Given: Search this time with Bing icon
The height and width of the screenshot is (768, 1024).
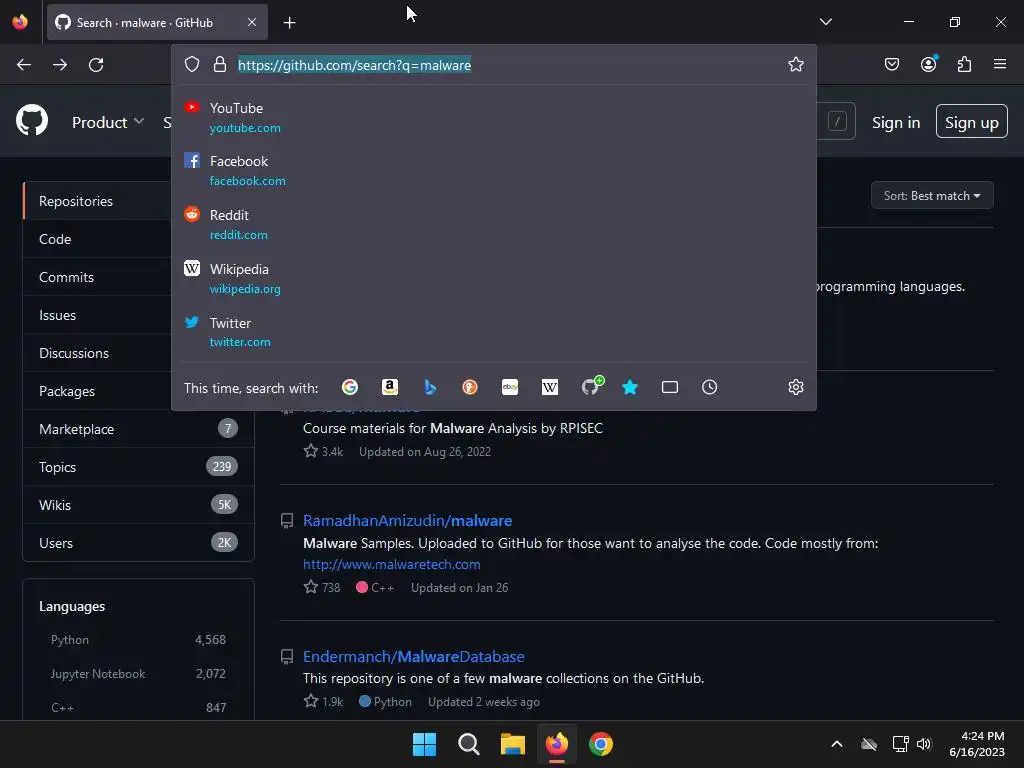Looking at the screenshot, I should 430,387.
